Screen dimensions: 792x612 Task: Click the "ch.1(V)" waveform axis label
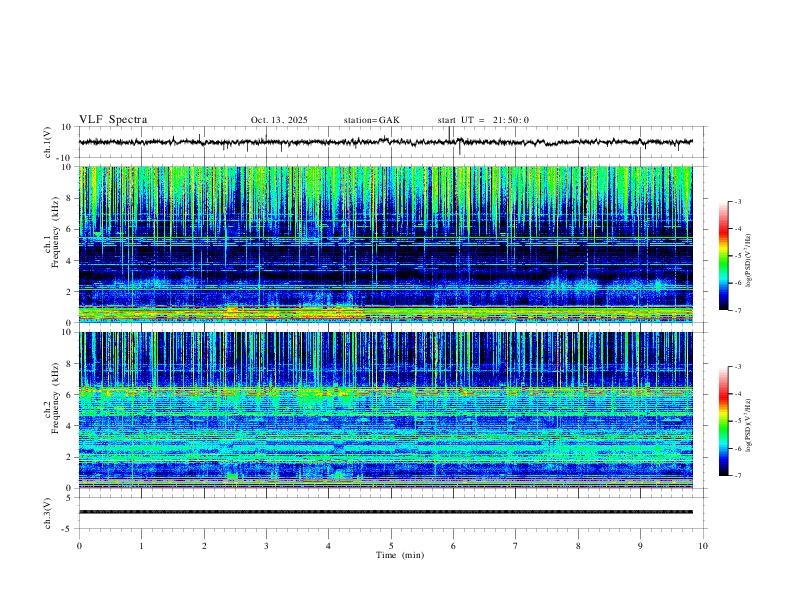point(47,142)
